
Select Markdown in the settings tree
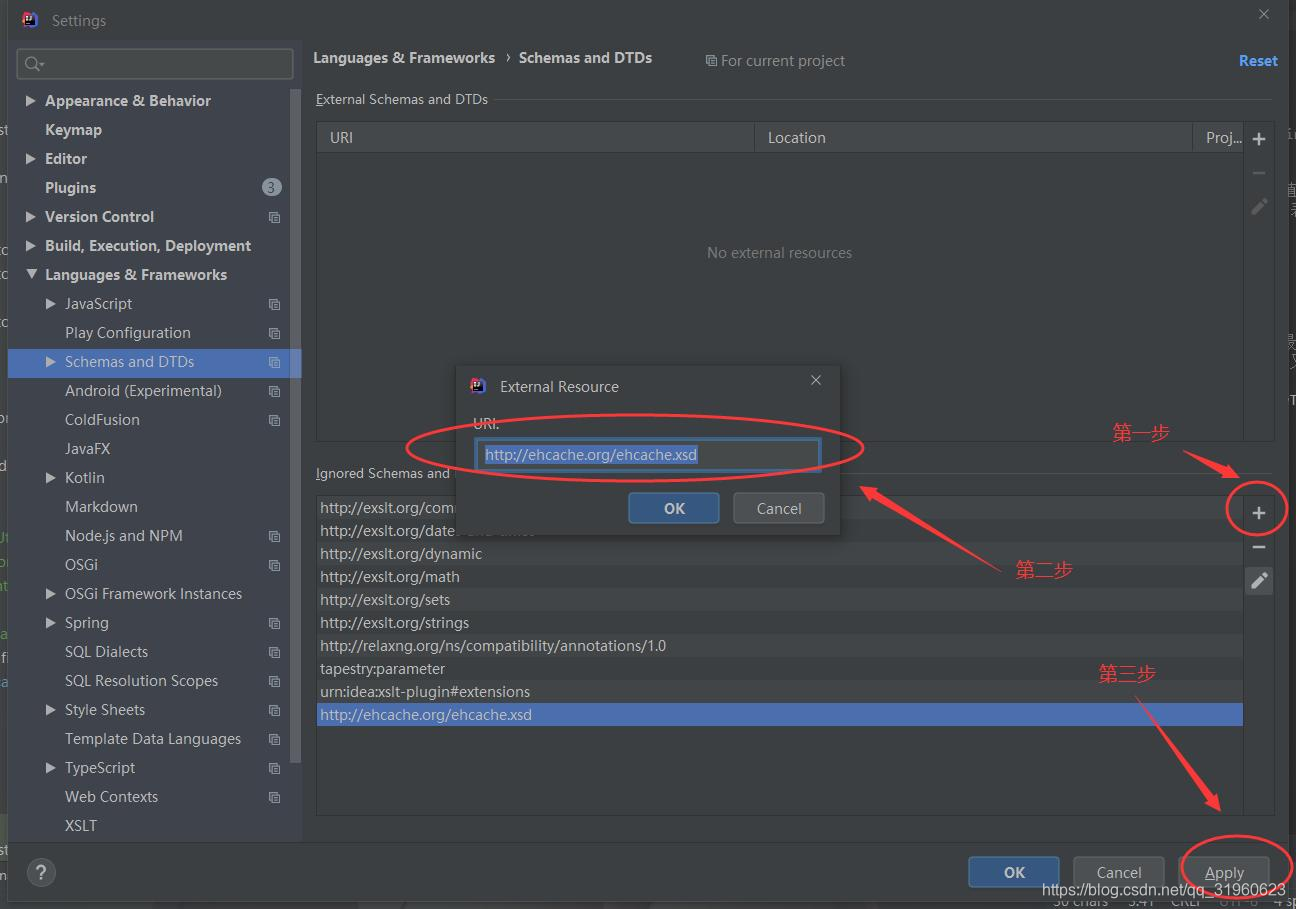click(x=101, y=507)
